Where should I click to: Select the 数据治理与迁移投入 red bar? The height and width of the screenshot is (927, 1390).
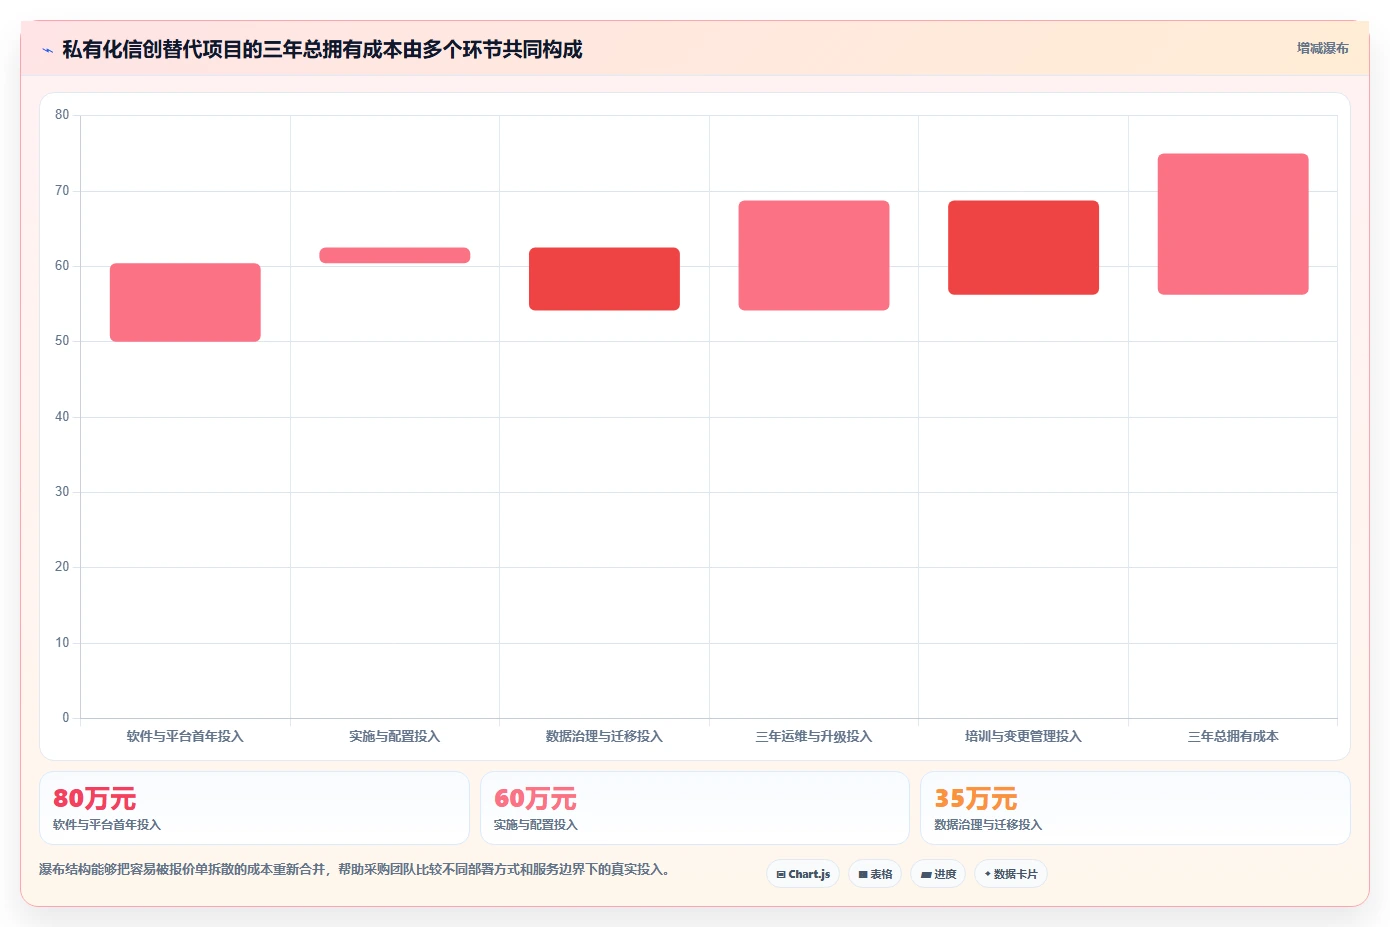pyautogui.click(x=604, y=279)
